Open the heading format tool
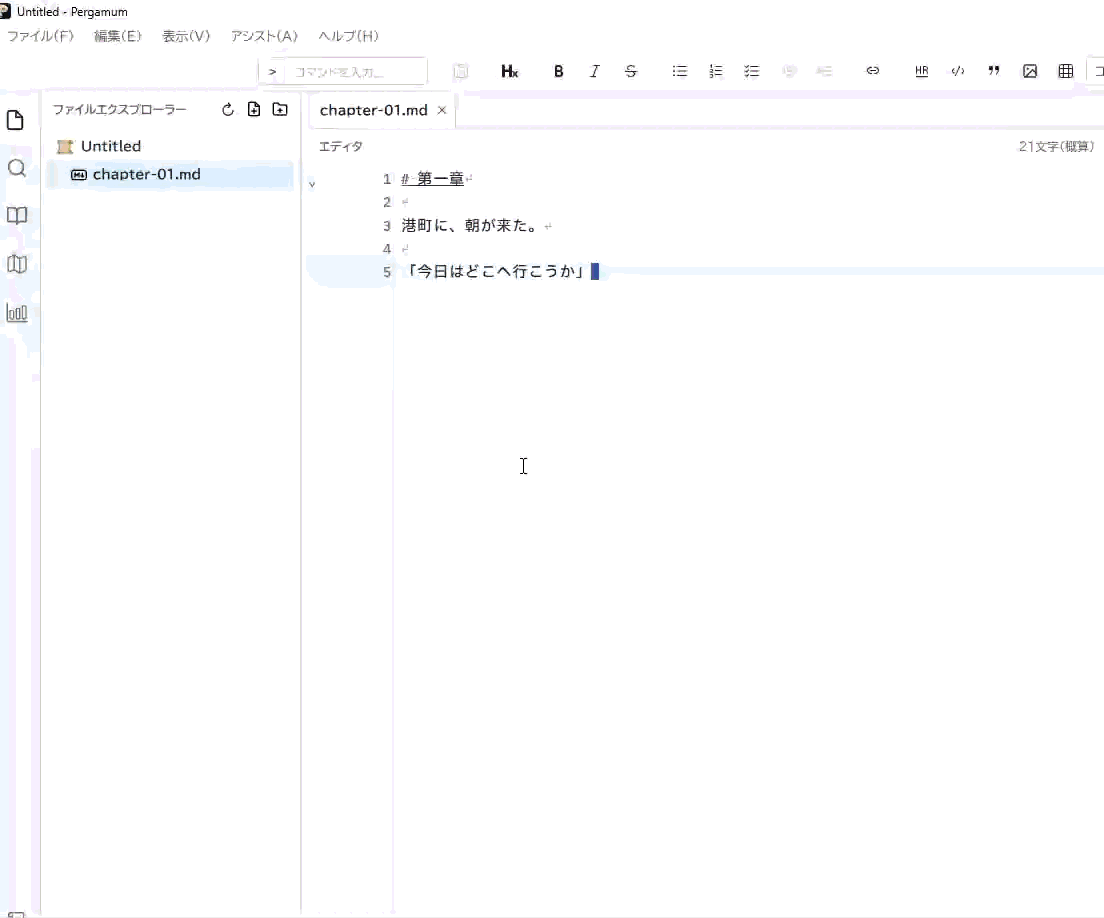This screenshot has height=918, width=1104. (x=509, y=71)
